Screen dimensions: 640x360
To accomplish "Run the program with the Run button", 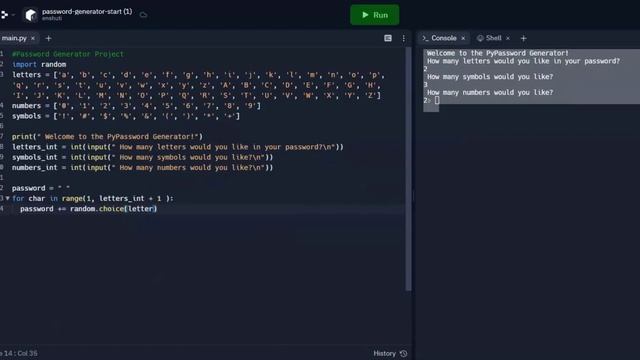I will (x=374, y=15).
